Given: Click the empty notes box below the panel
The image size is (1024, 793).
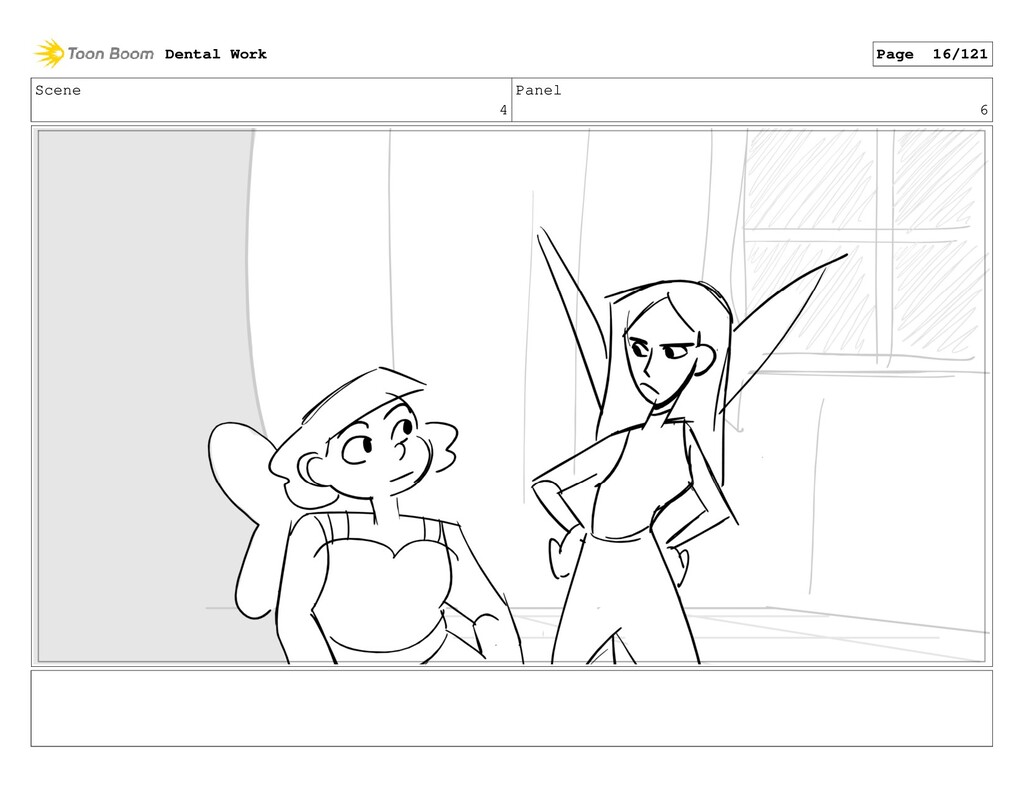Looking at the screenshot, I should coord(511,708).
